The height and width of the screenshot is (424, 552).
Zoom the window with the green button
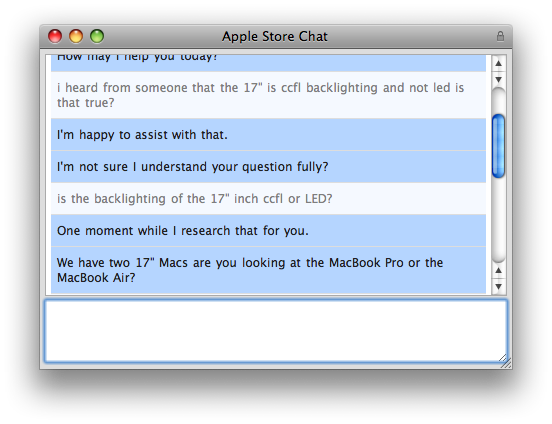click(97, 36)
